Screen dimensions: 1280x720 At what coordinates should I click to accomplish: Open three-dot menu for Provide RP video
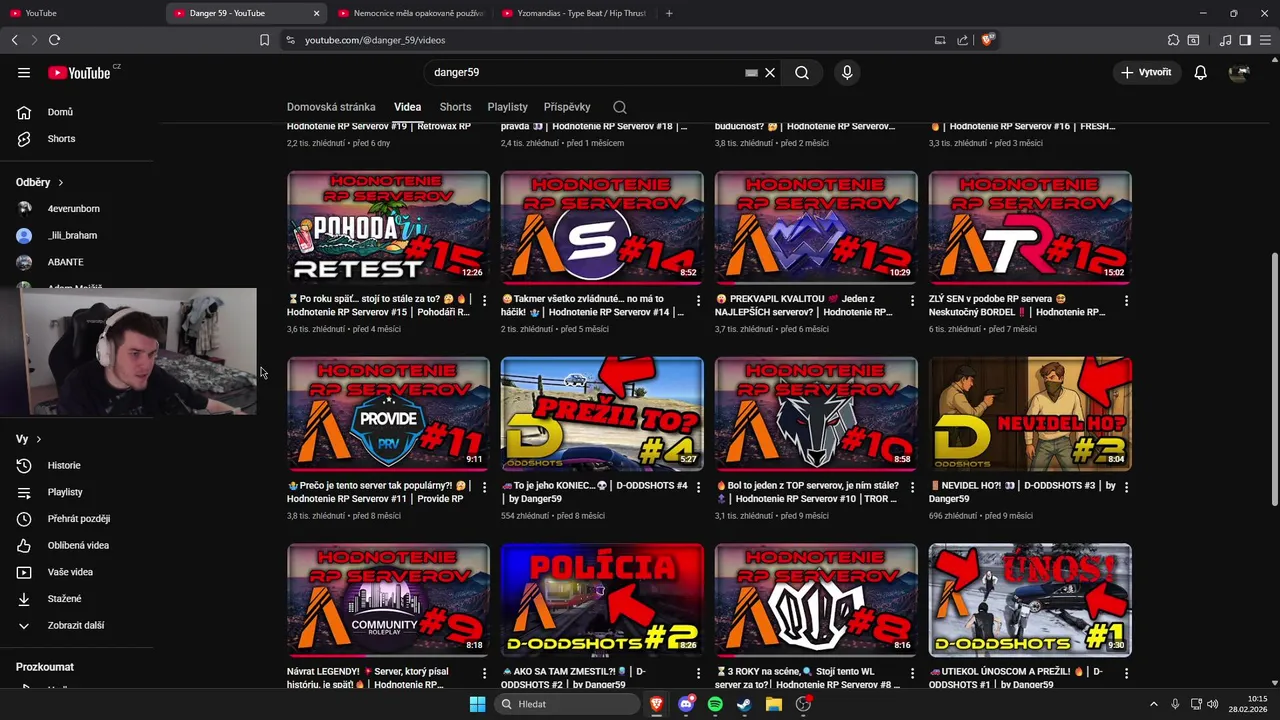pos(485,487)
